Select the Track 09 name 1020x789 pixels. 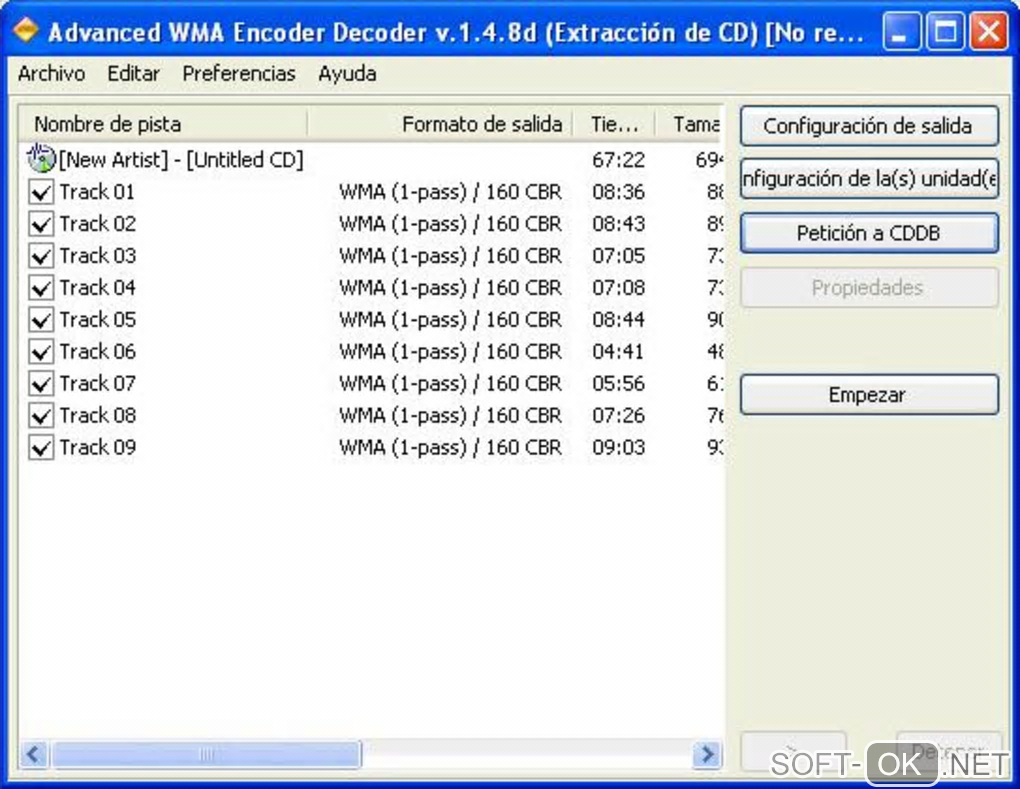click(98, 447)
